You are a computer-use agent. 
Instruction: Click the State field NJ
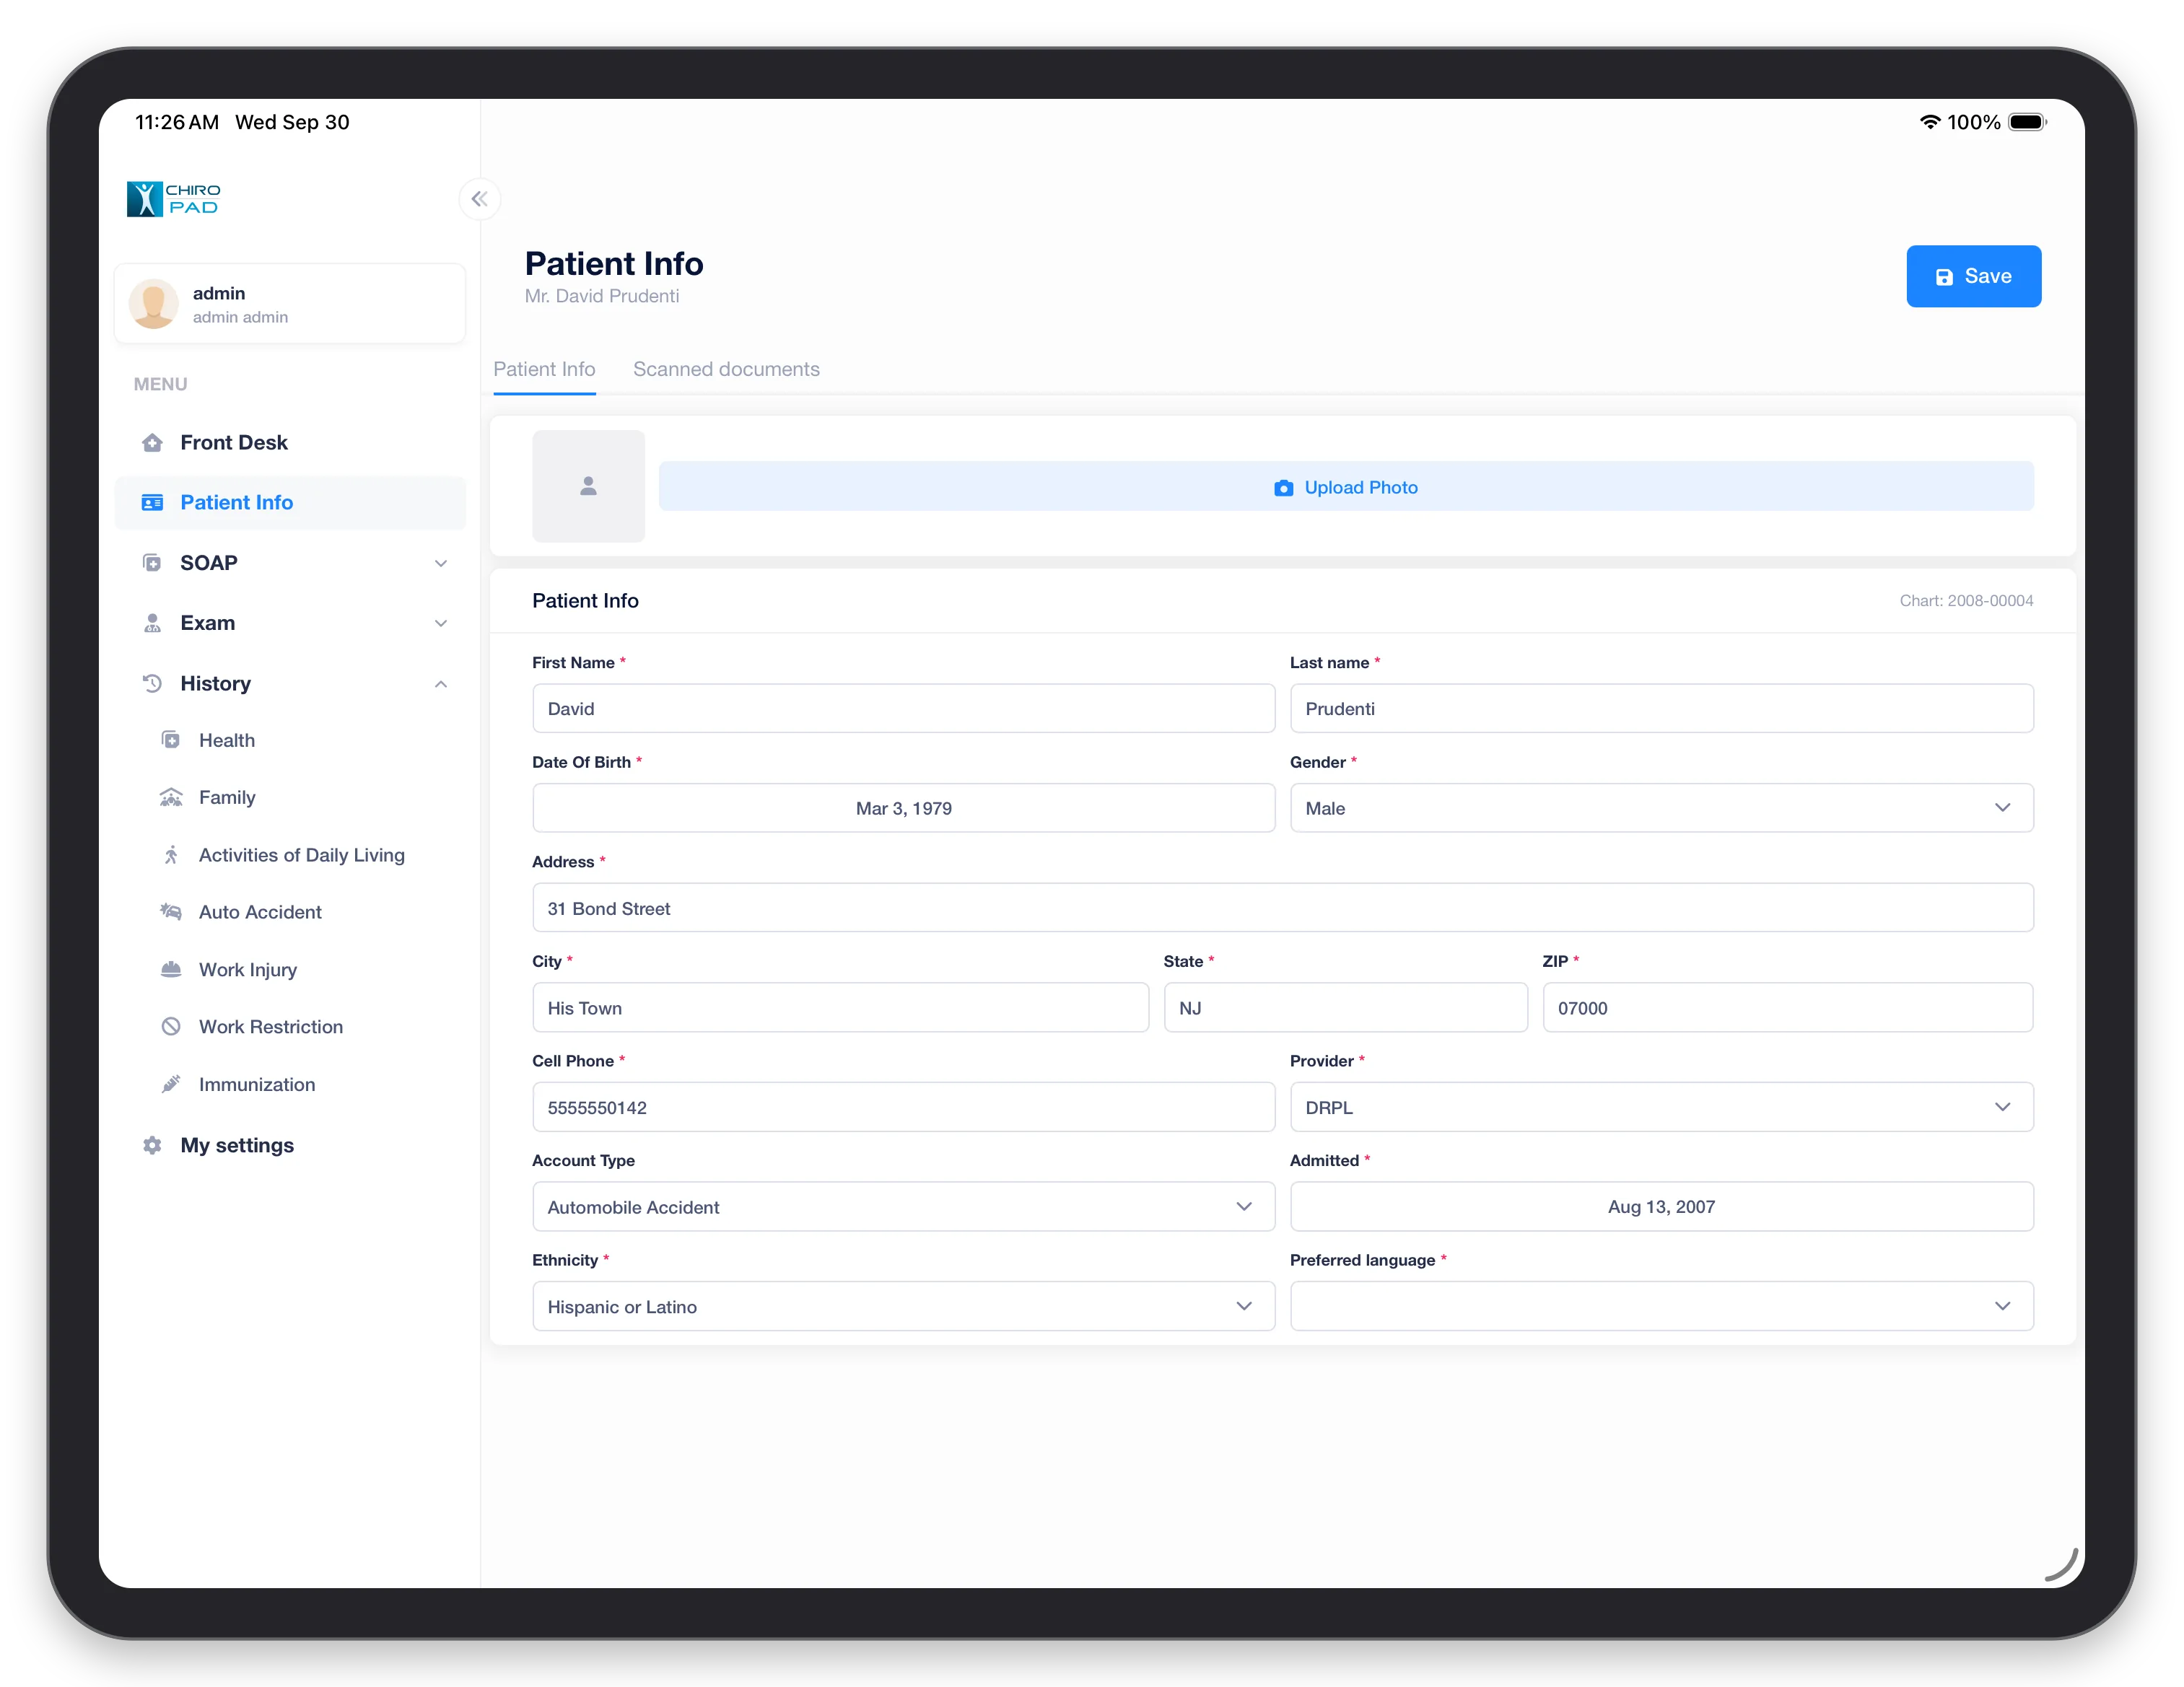click(x=1345, y=1008)
